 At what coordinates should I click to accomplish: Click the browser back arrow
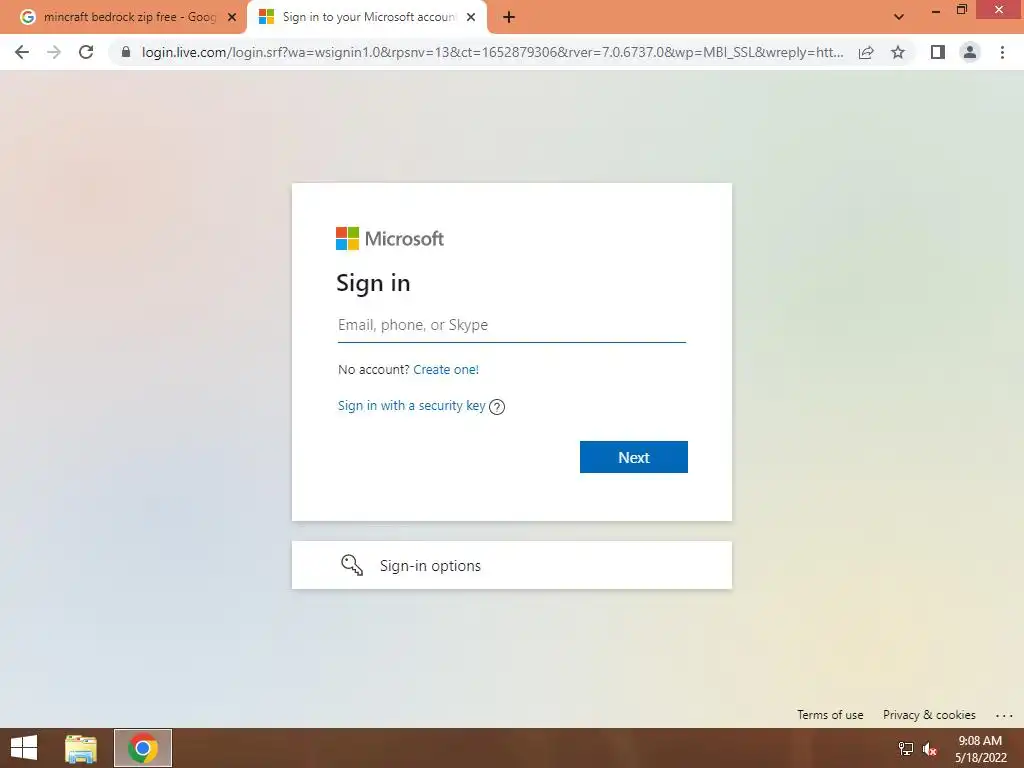(x=22, y=52)
